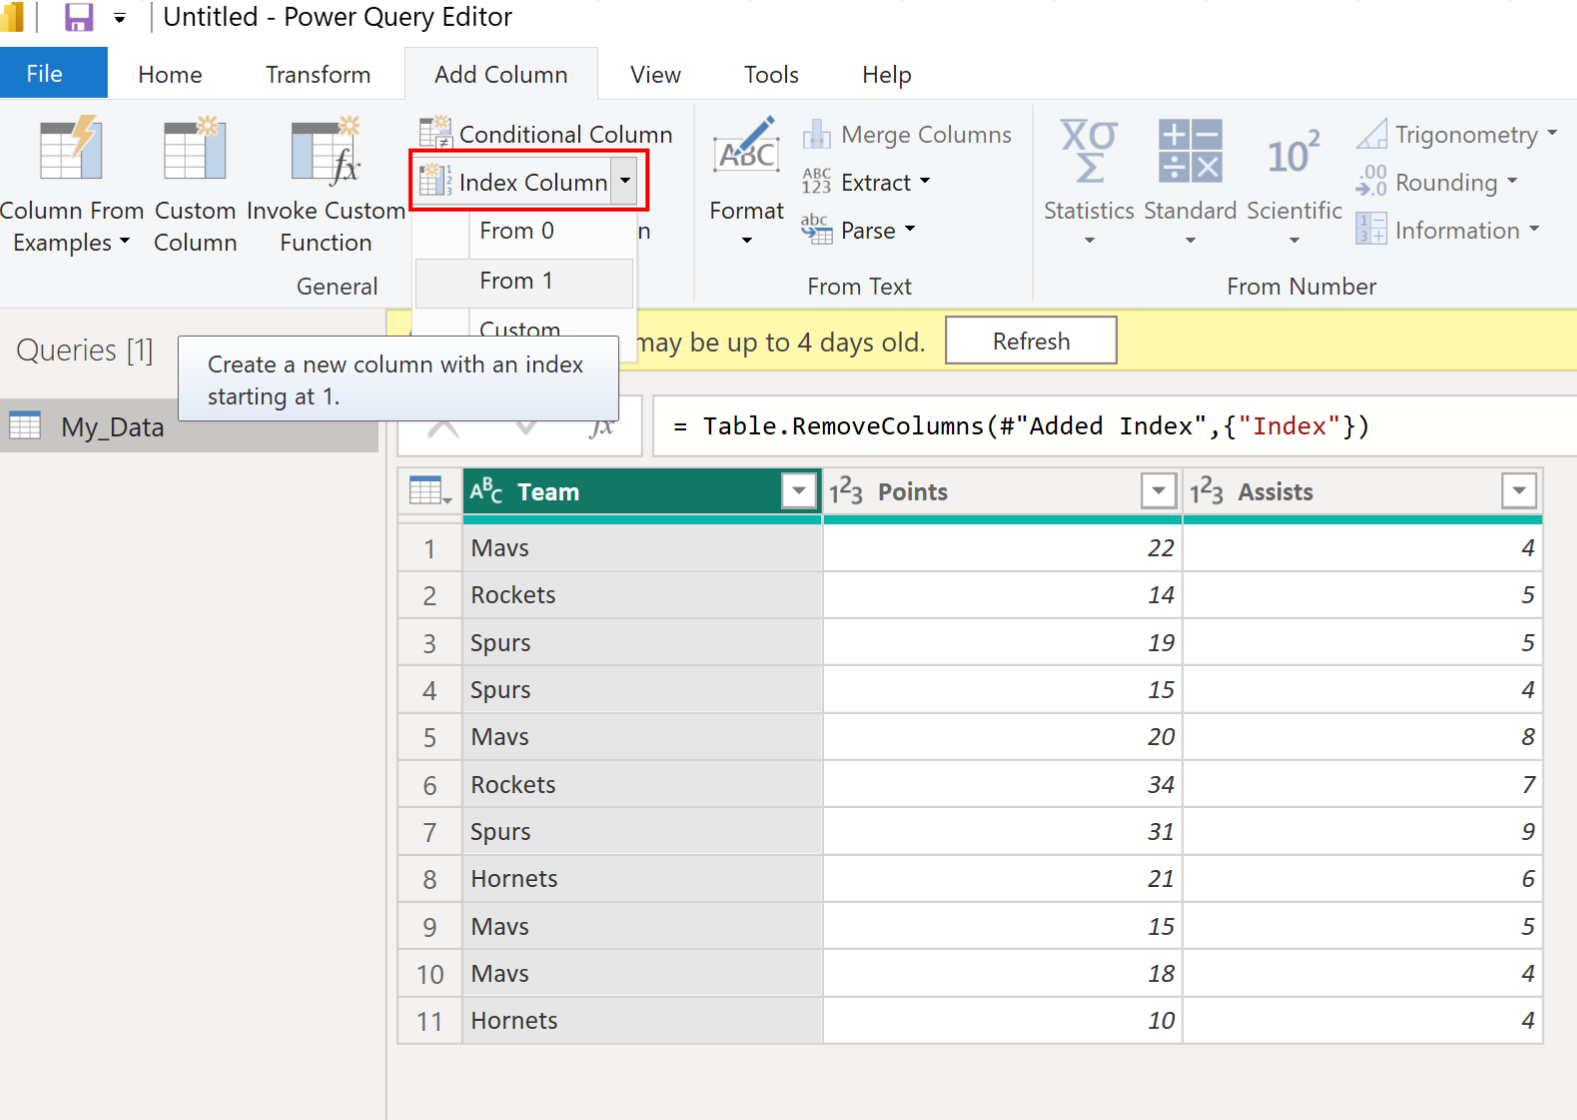1577x1120 pixels.
Task: Click the table menu icon at grid corner
Action: (x=430, y=492)
